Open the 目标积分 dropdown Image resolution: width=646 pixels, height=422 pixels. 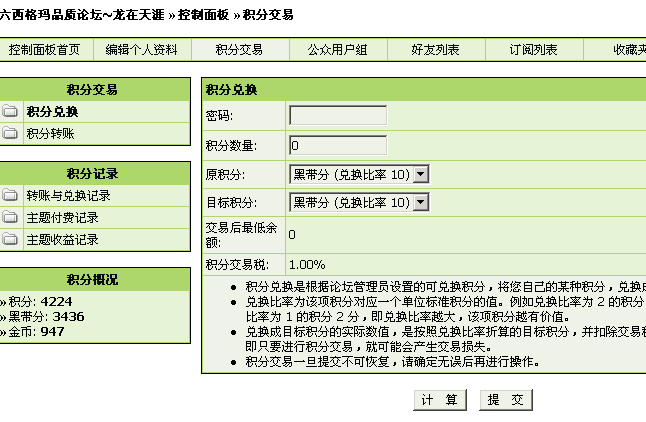tap(358, 203)
